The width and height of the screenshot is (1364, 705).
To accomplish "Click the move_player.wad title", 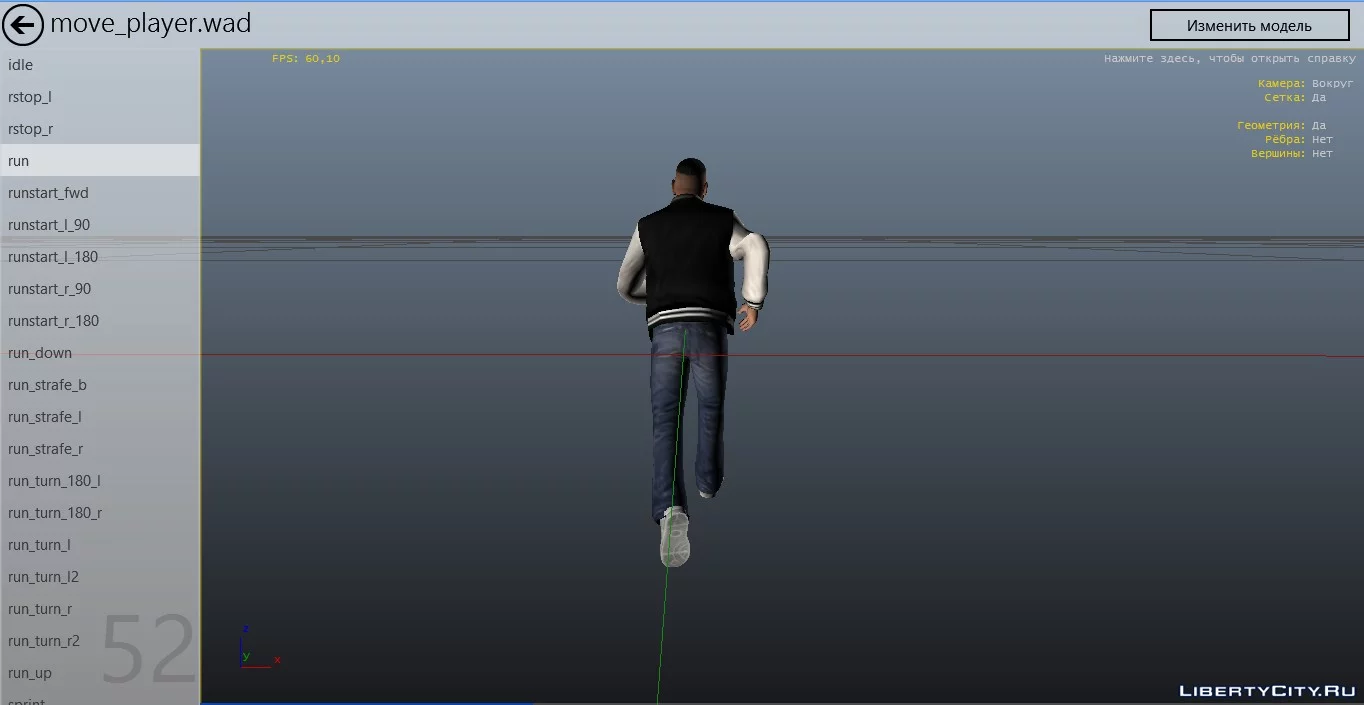I will tap(151, 23).
